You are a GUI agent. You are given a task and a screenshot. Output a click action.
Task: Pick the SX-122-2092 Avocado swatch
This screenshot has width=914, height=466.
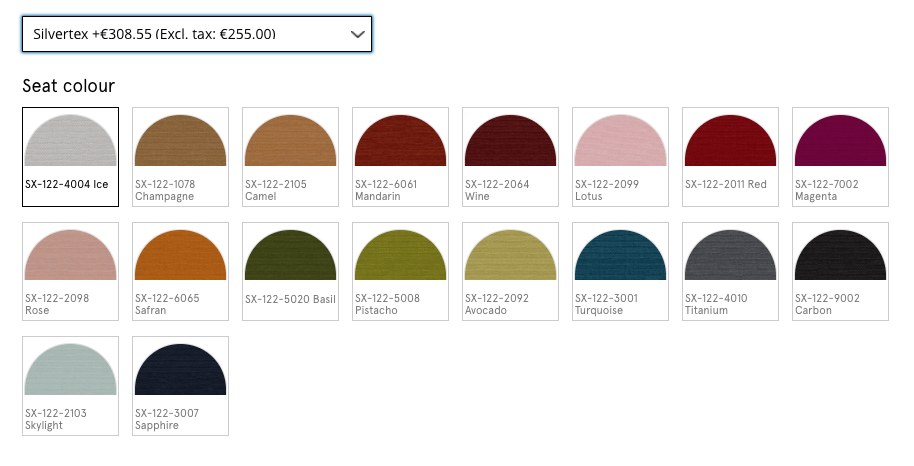pyautogui.click(x=511, y=271)
